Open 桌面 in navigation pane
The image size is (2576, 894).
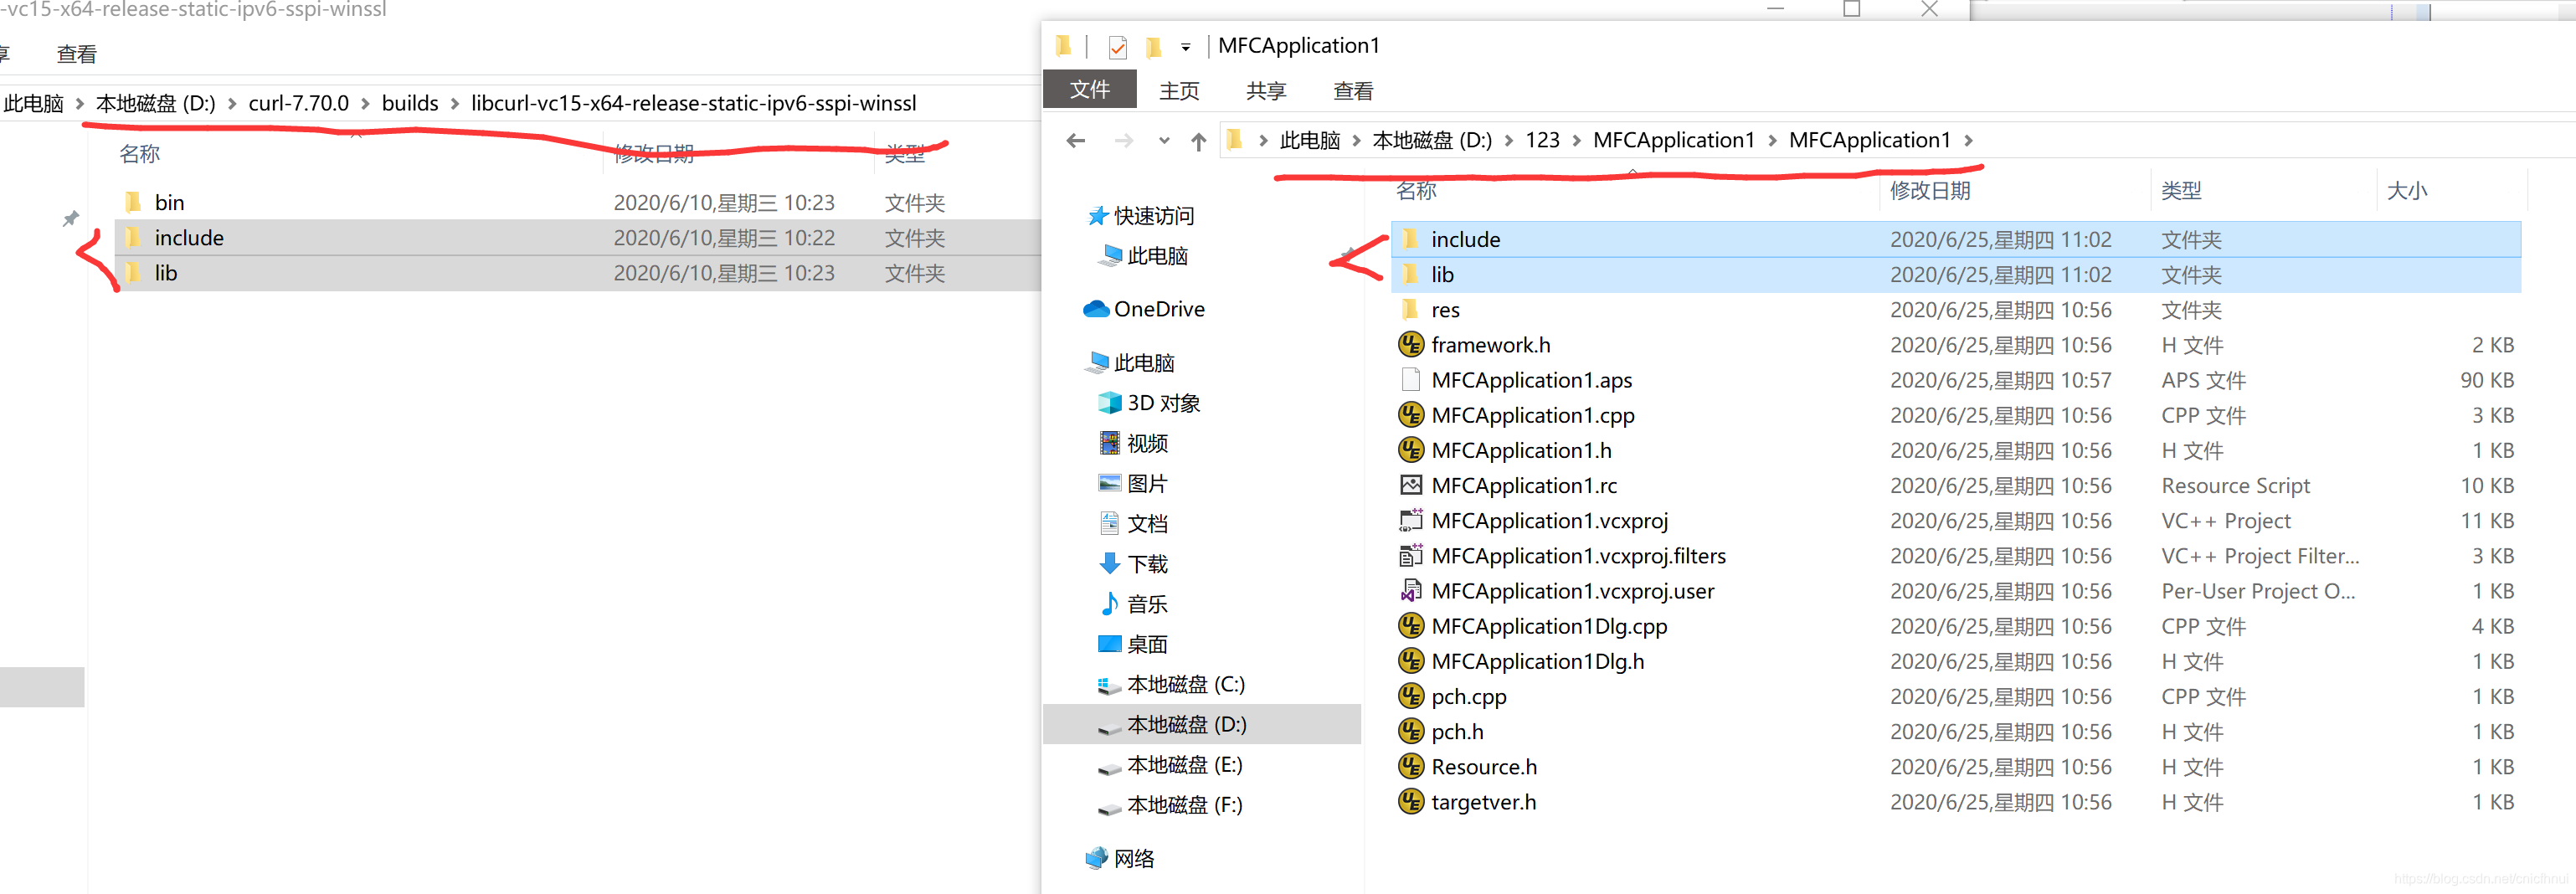coord(1134,644)
